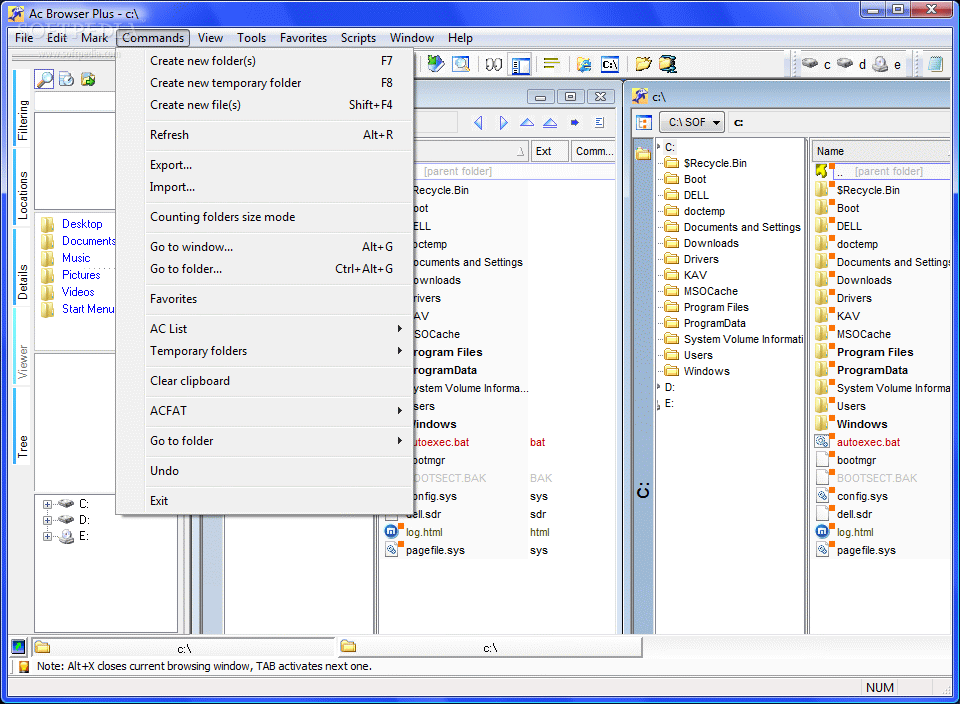Go forward with the right blue arrow
Viewport: 960px width, 704px height.
coord(503,122)
